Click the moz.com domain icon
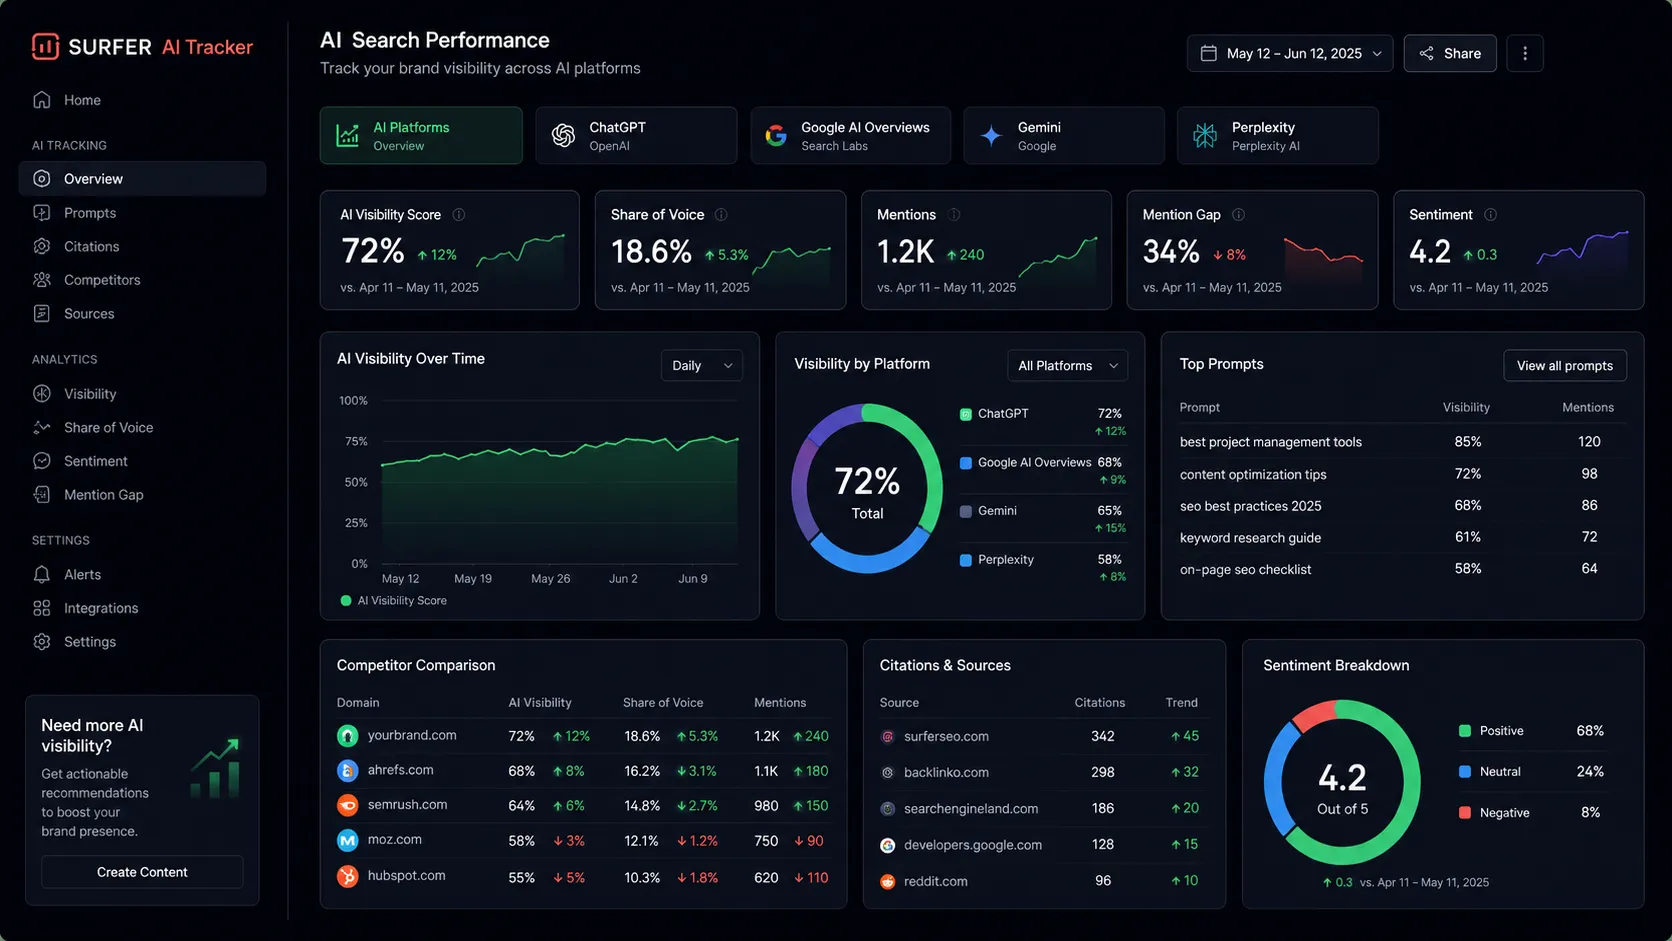 347,840
